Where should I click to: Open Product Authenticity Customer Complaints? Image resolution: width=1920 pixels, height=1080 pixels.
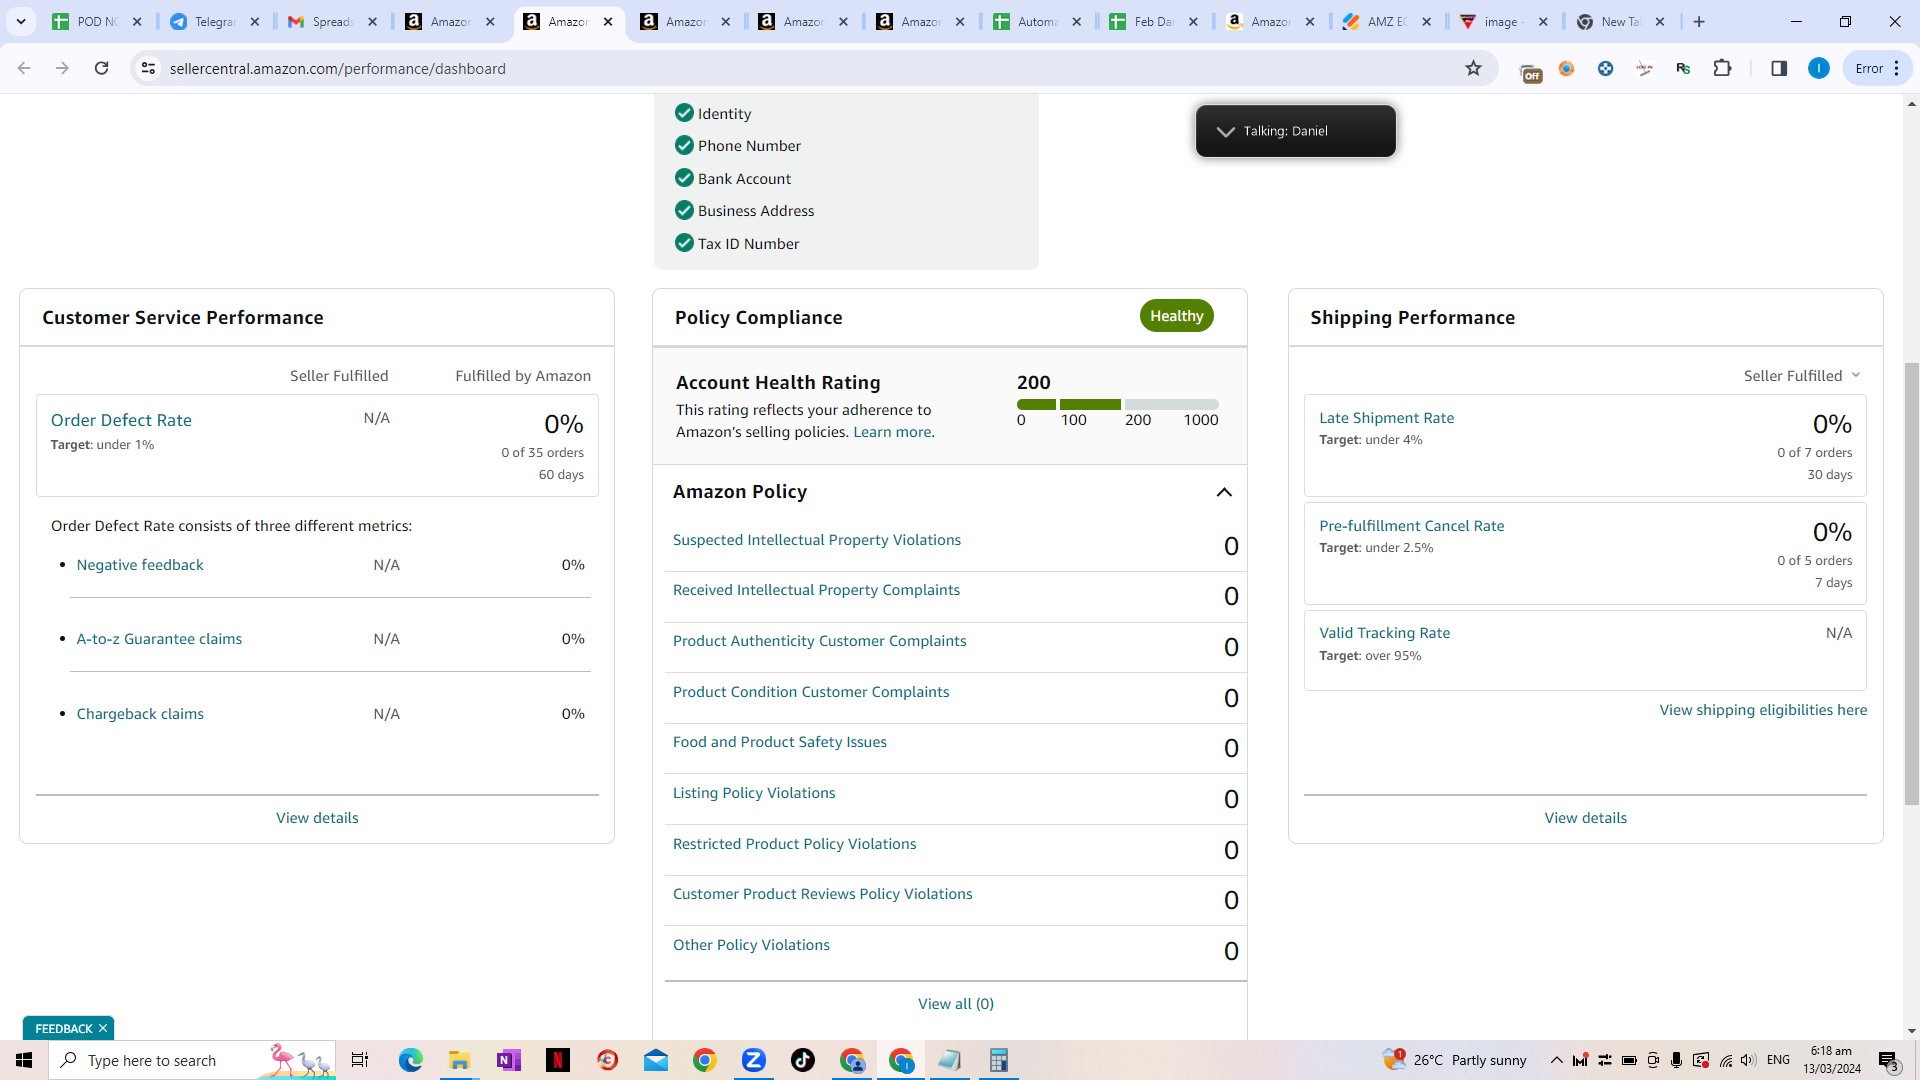820,641
